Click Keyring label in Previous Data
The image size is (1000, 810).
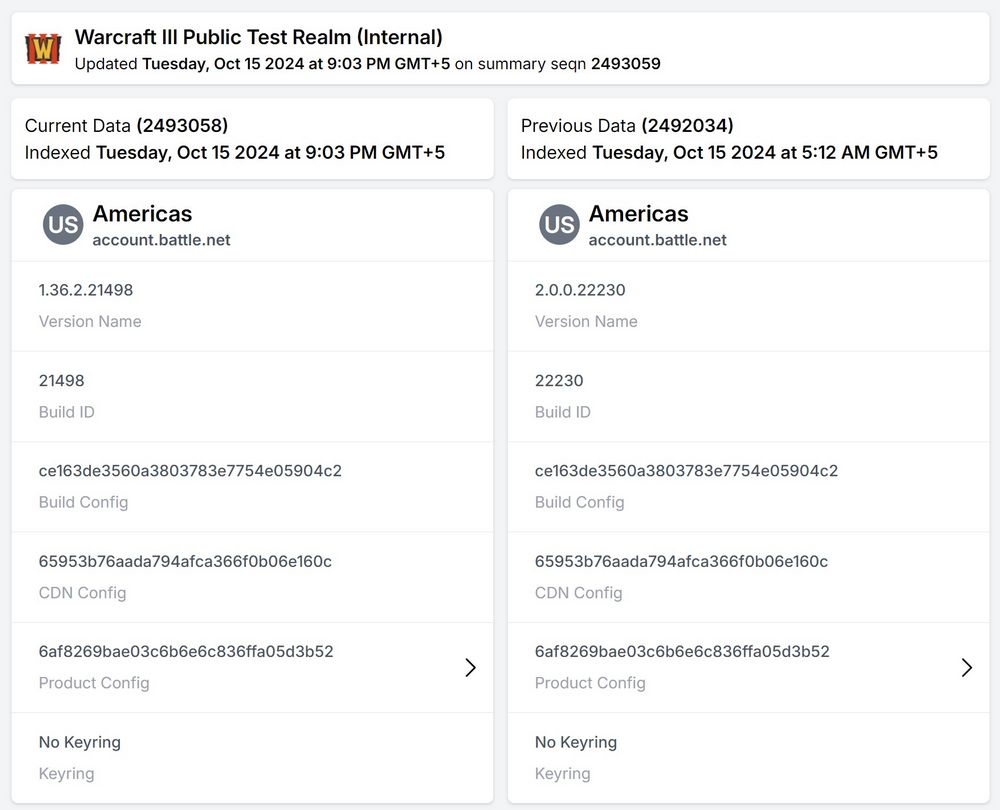point(562,774)
